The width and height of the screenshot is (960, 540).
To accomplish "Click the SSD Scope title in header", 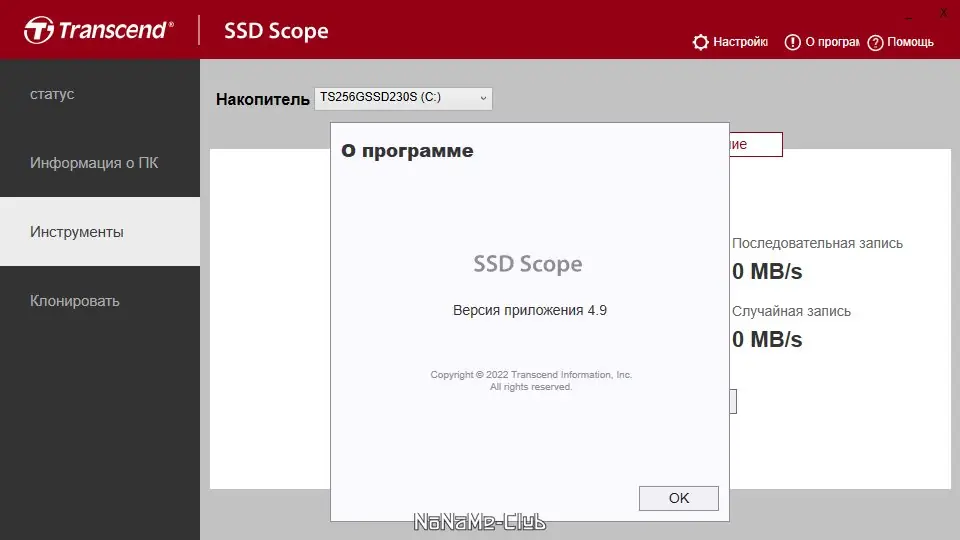I will pos(276,31).
